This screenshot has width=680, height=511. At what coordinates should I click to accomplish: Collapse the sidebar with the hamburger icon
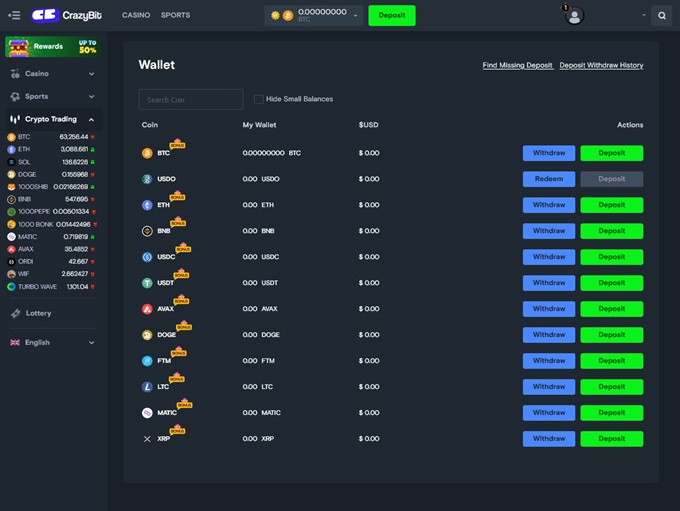pyautogui.click(x=14, y=15)
